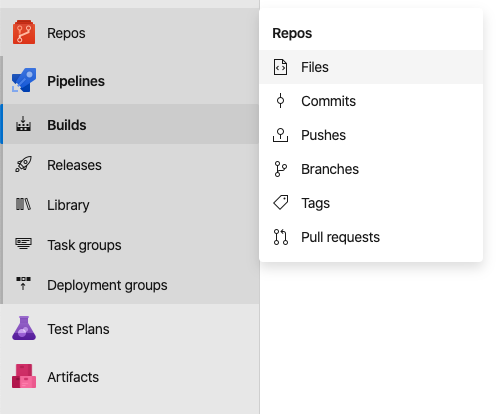Viewport: 504px width, 414px height.
Task: Click the Releases rocket icon
Action: coord(23,164)
